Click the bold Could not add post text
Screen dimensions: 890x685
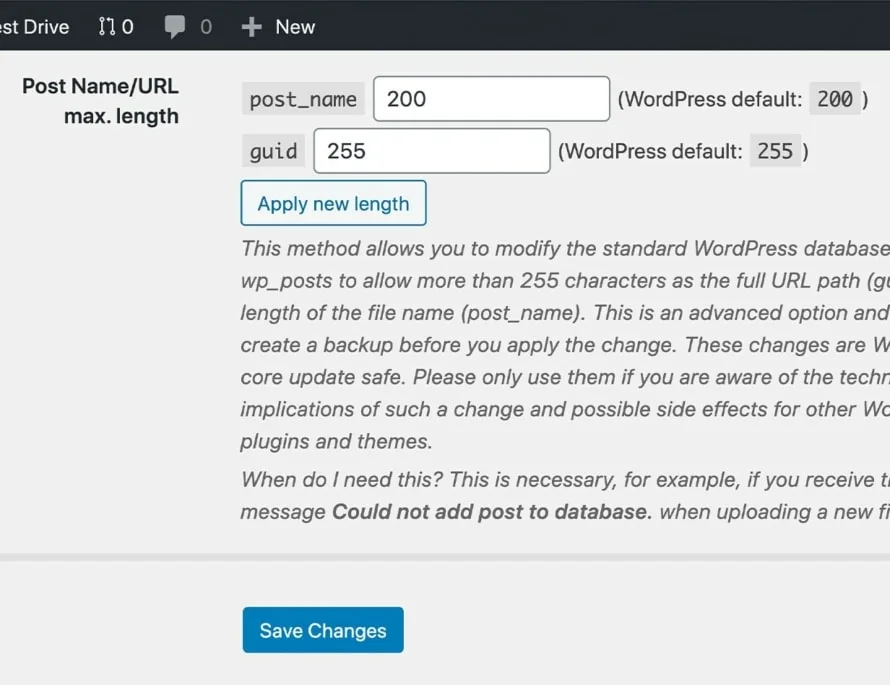[x=492, y=512]
